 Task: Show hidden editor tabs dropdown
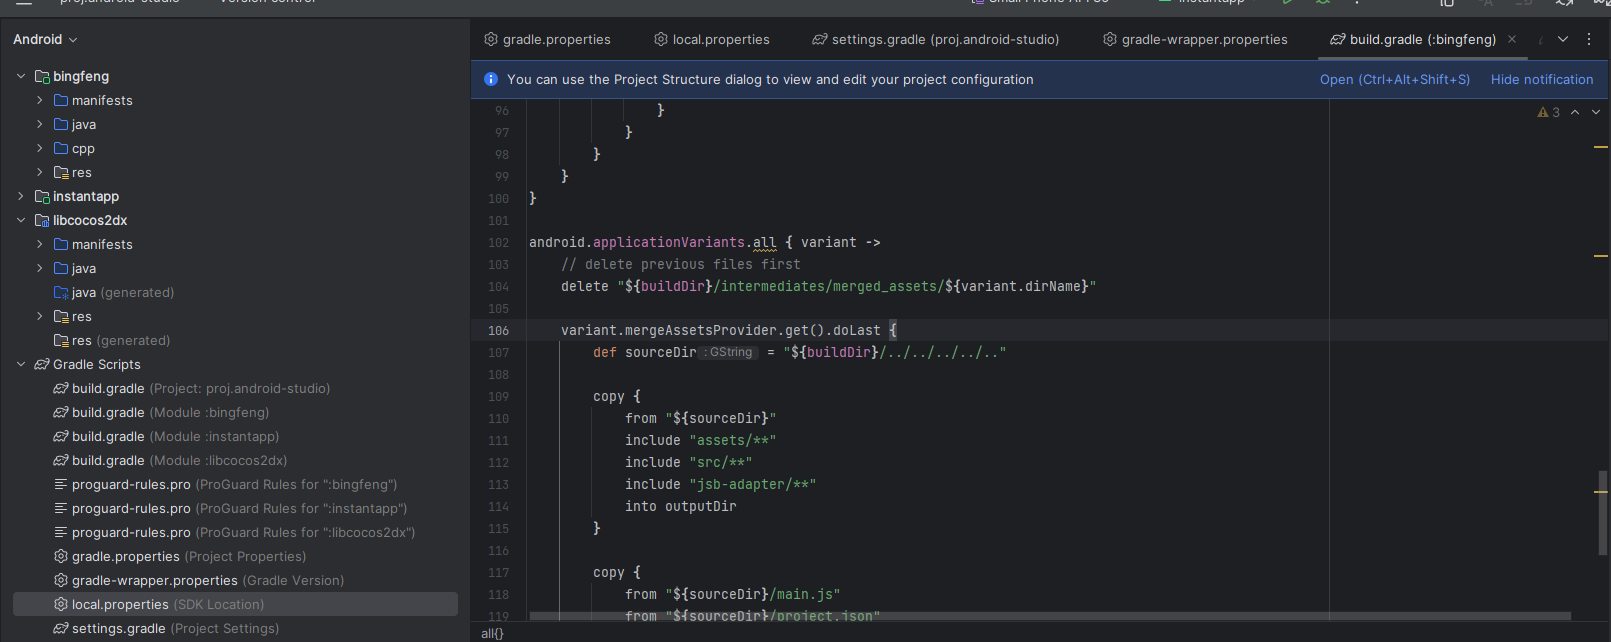[x=1563, y=39]
